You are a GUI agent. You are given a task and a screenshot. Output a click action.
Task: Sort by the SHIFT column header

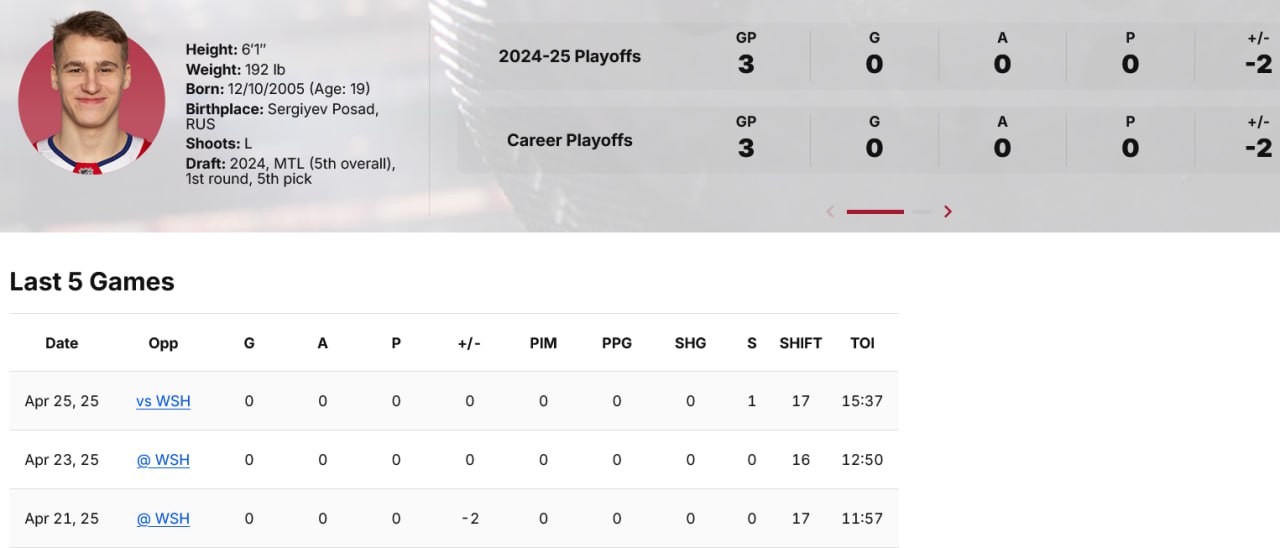tap(800, 343)
